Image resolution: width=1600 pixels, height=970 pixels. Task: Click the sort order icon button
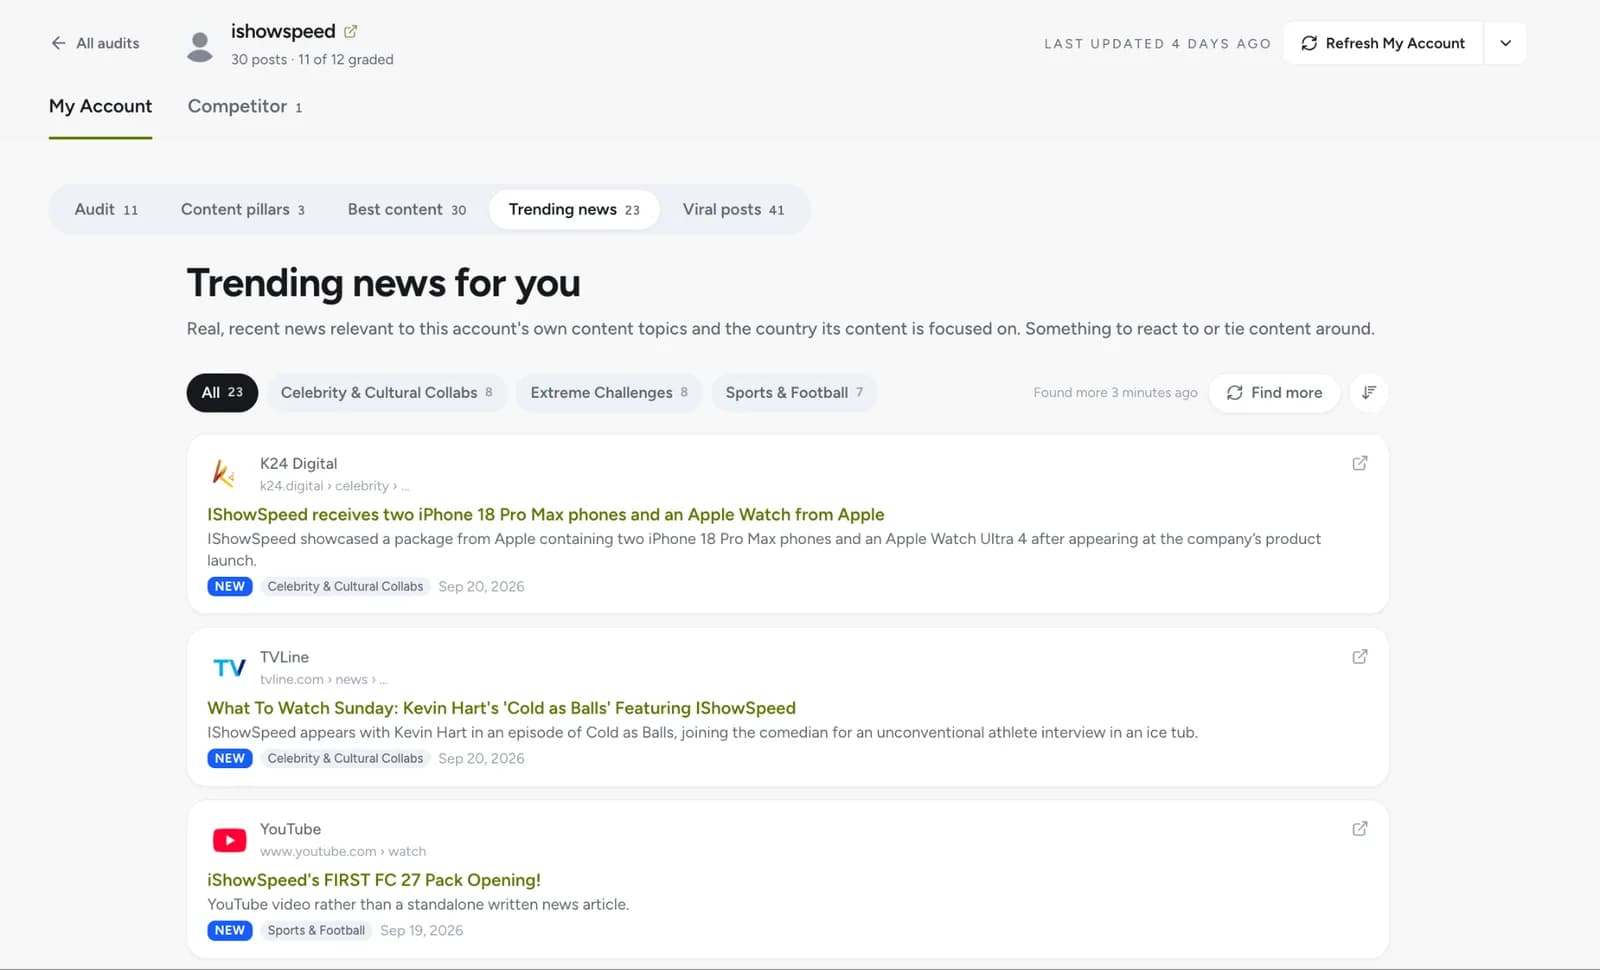(x=1369, y=392)
